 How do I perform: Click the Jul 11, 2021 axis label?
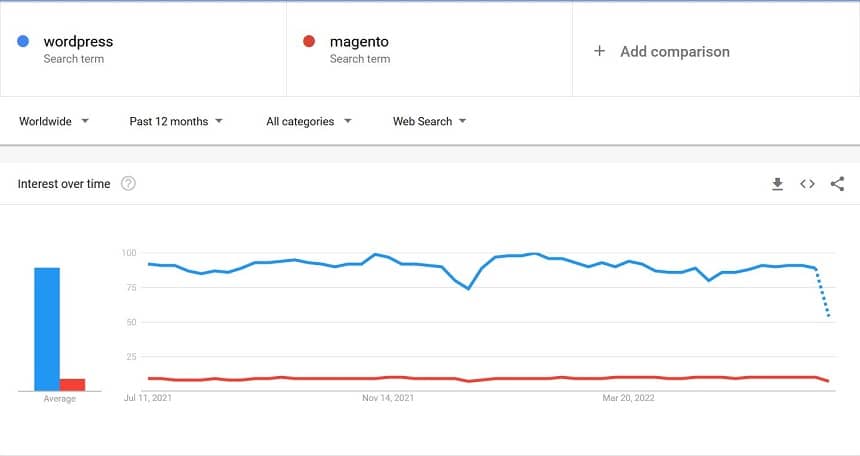pos(148,398)
